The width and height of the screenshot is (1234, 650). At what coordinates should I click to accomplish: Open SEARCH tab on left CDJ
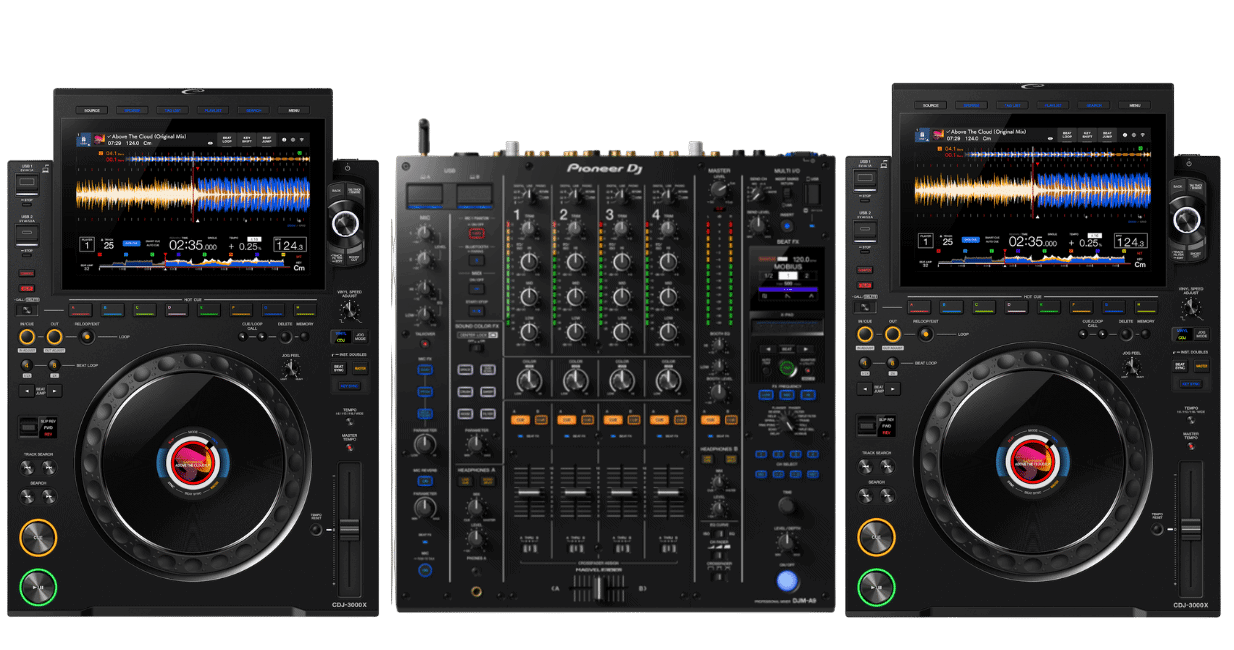click(x=254, y=110)
